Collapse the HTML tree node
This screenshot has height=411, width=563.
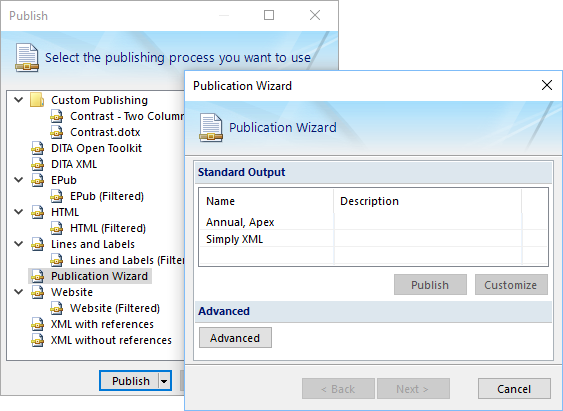(19, 212)
